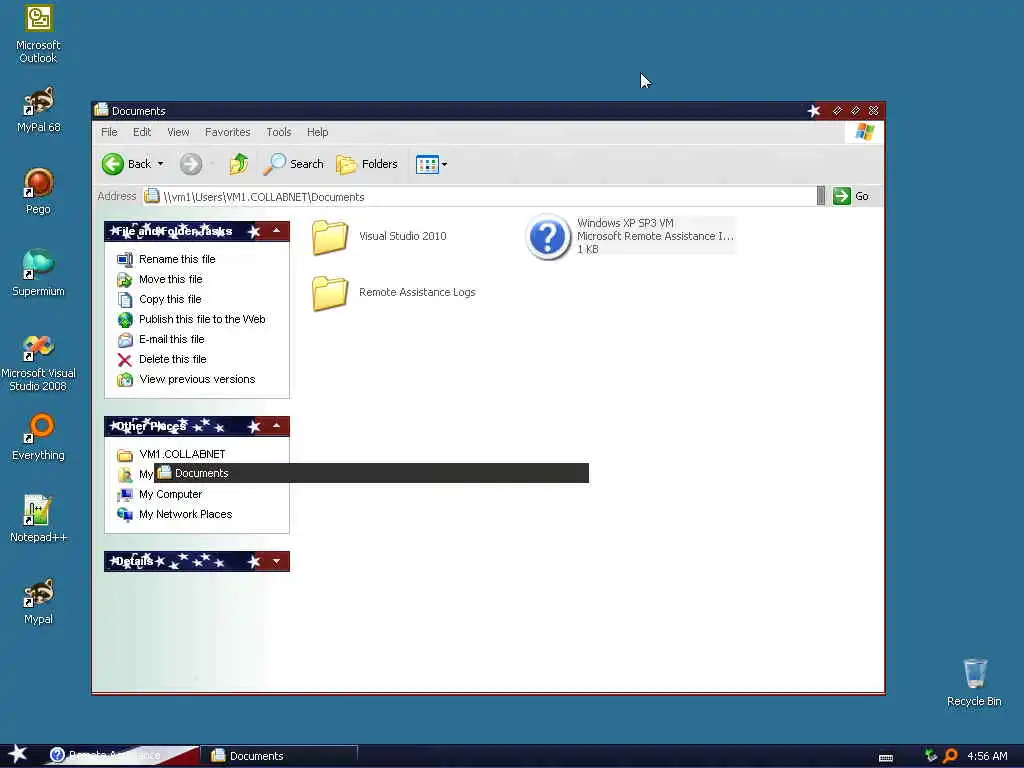Click the star button in Documents title bar
1024x768 pixels.
coord(814,111)
